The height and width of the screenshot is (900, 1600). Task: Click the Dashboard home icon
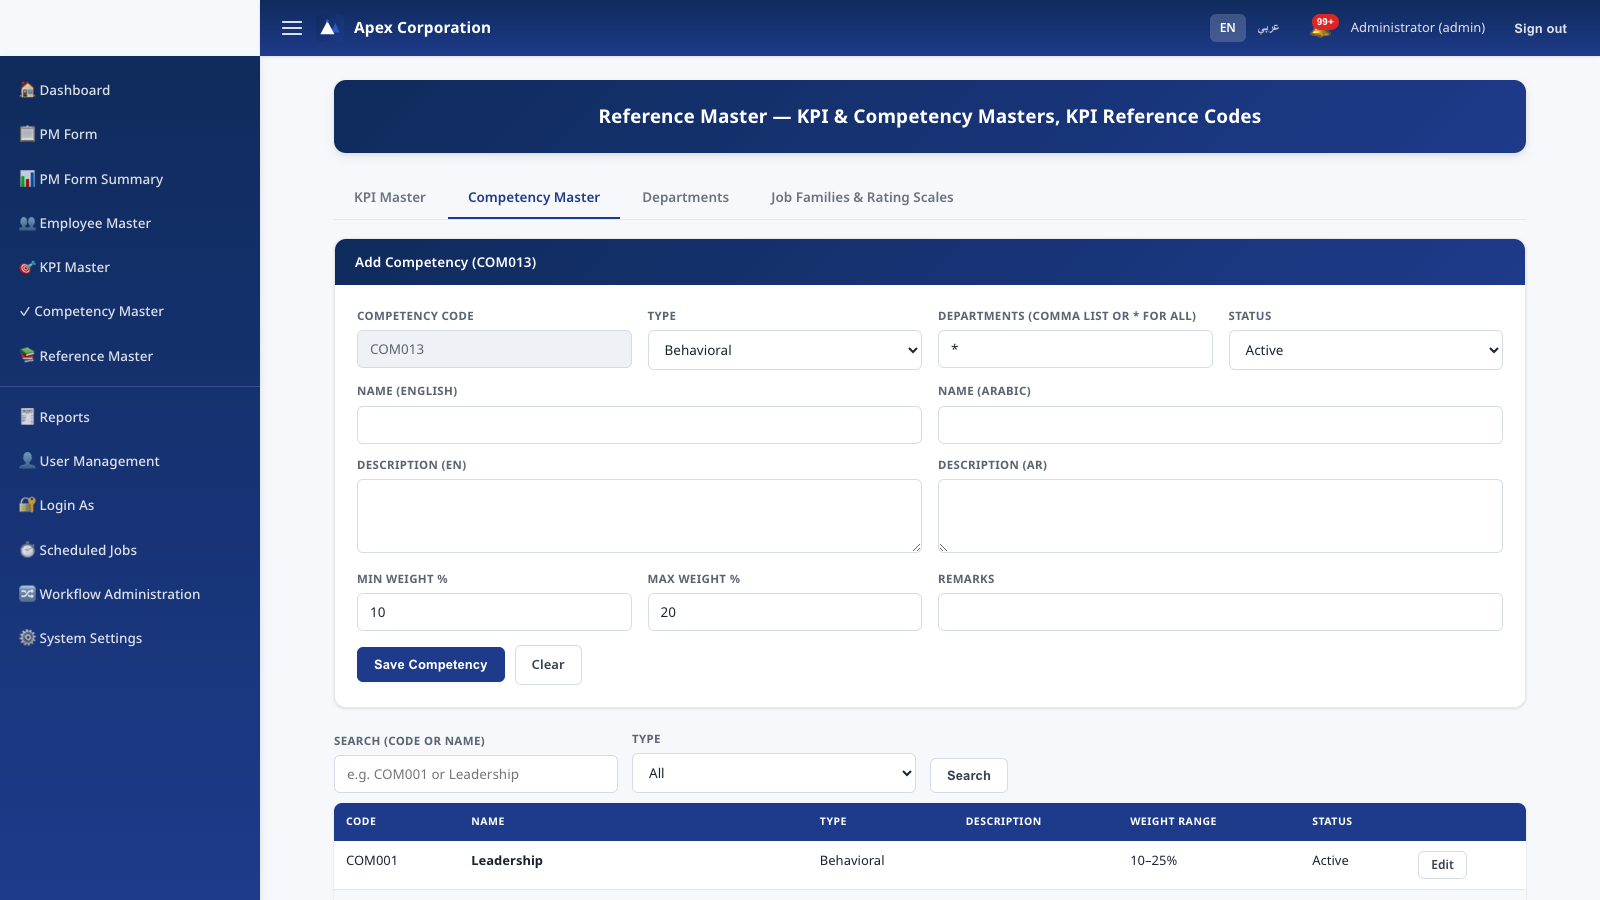tap(27, 90)
